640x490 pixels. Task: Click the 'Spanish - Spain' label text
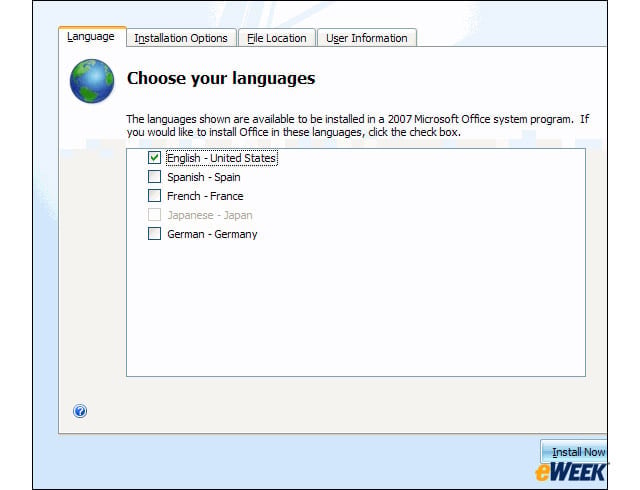coord(204,177)
